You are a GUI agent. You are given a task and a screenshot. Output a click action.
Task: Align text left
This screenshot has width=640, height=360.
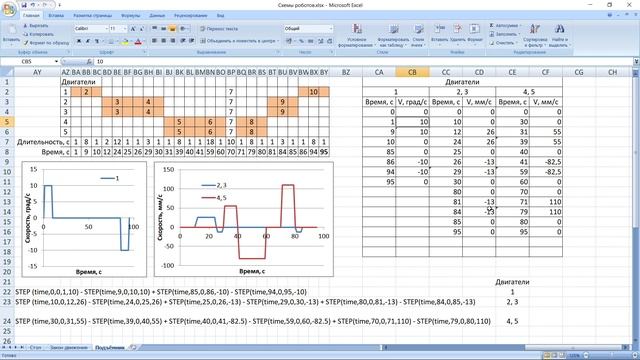coord(154,41)
